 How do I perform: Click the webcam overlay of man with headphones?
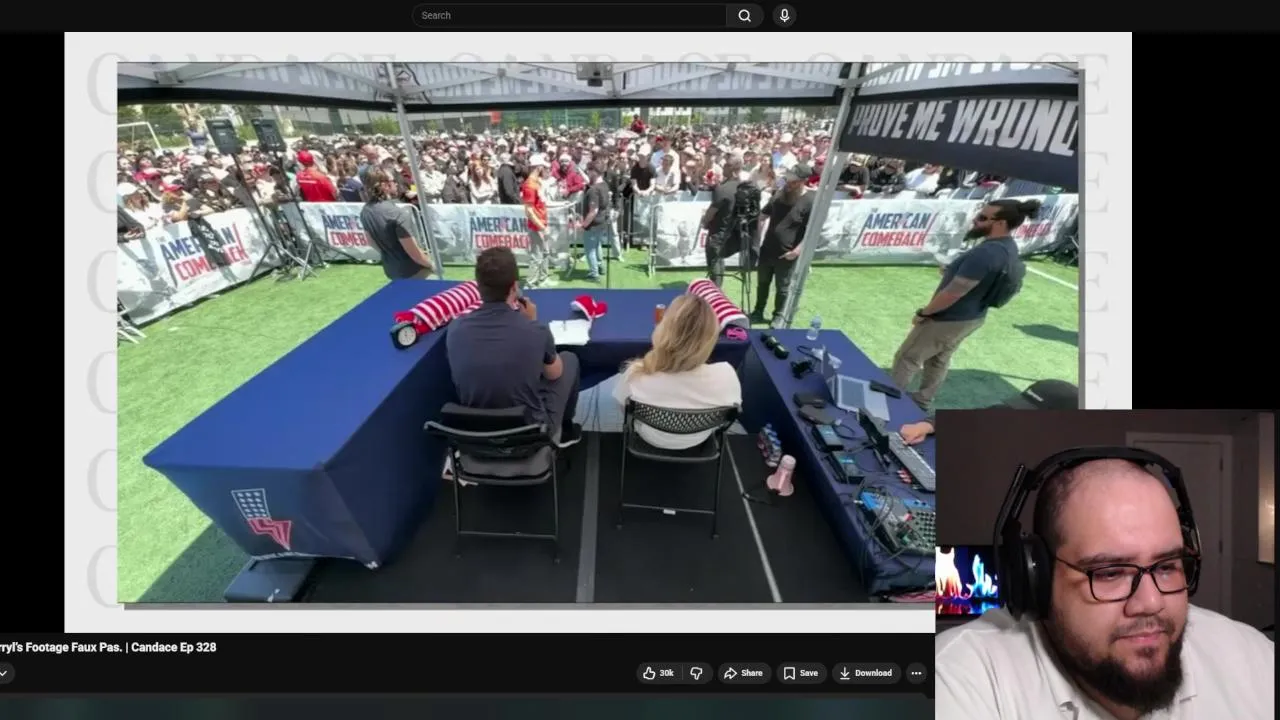[1107, 565]
